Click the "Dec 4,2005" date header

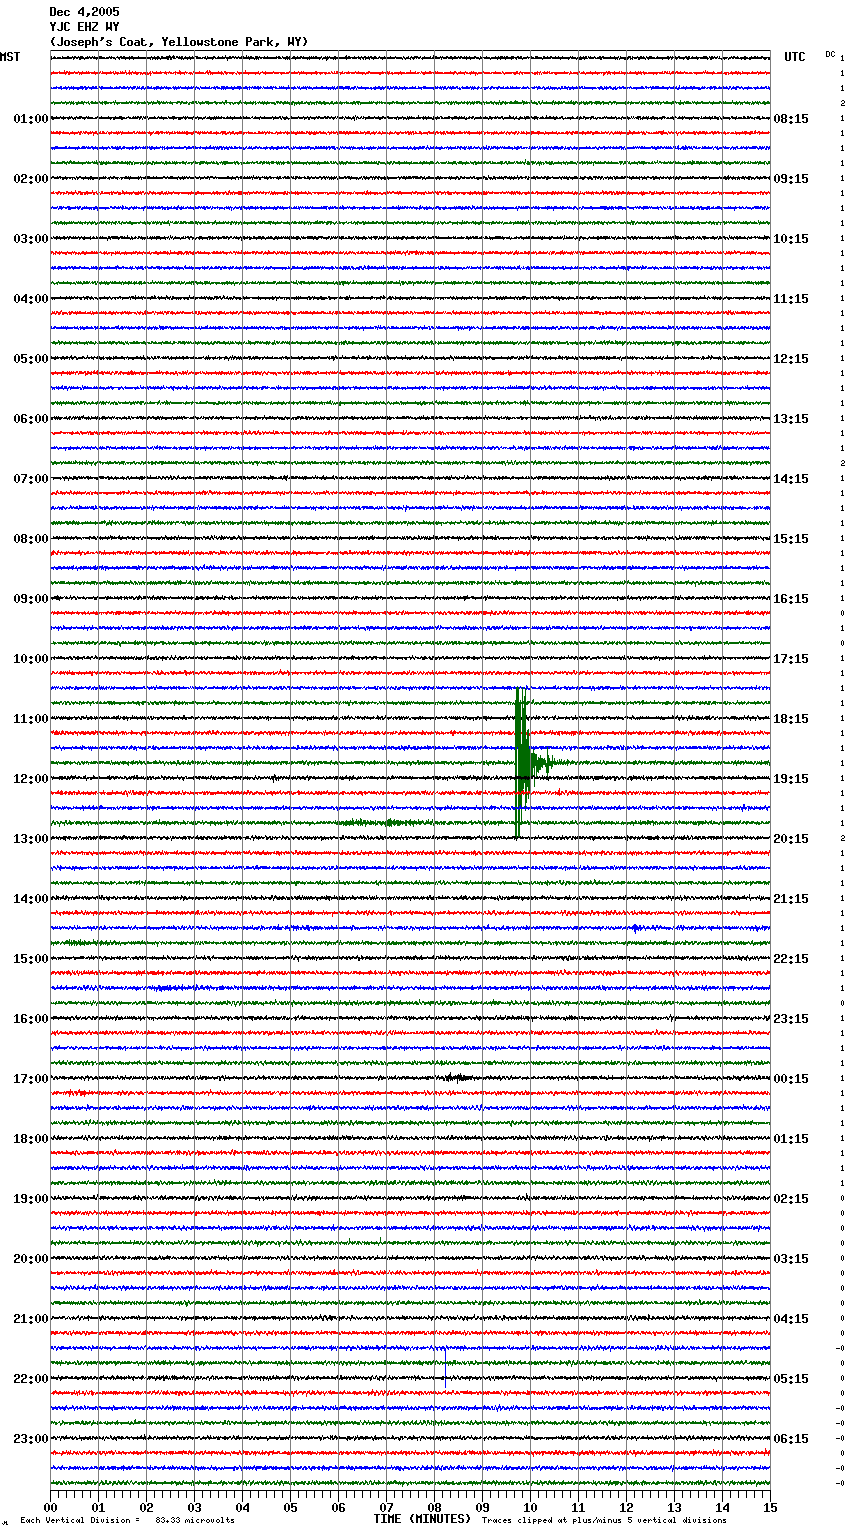[84, 12]
